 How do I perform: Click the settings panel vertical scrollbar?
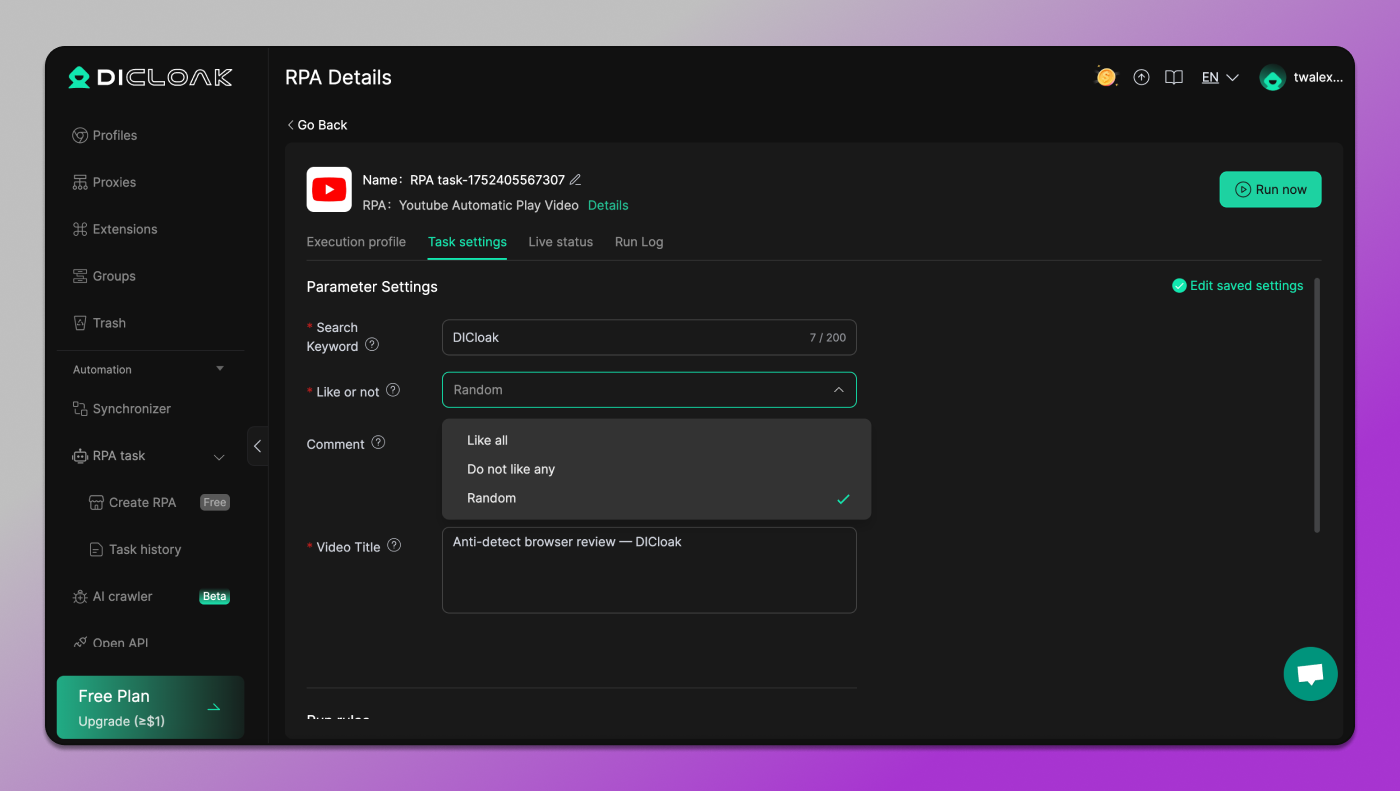tap(1317, 405)
